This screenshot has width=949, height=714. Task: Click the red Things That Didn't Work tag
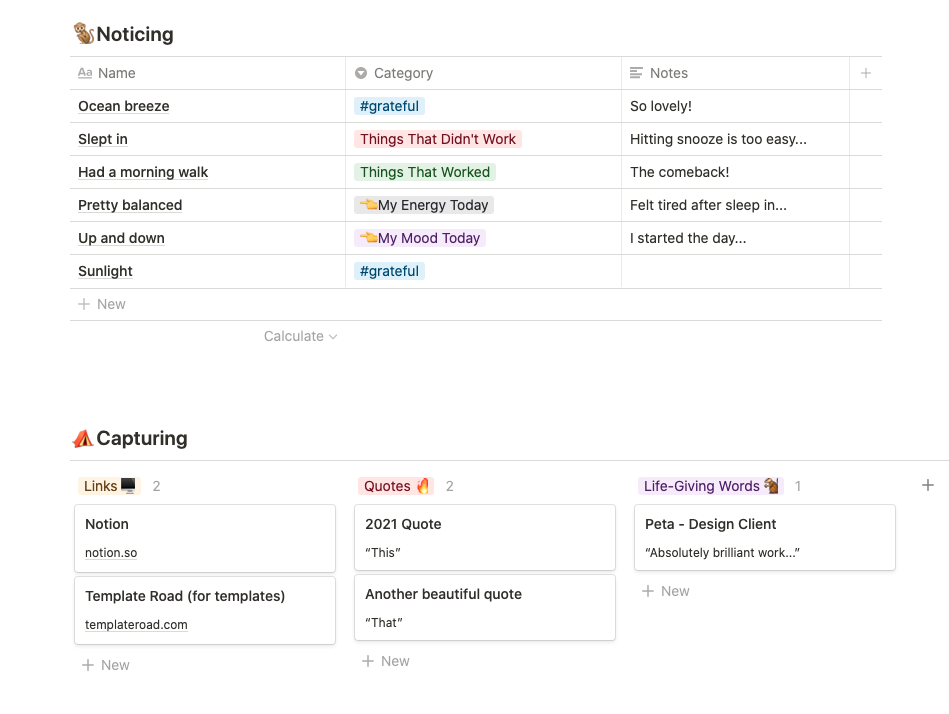point(438,139)
